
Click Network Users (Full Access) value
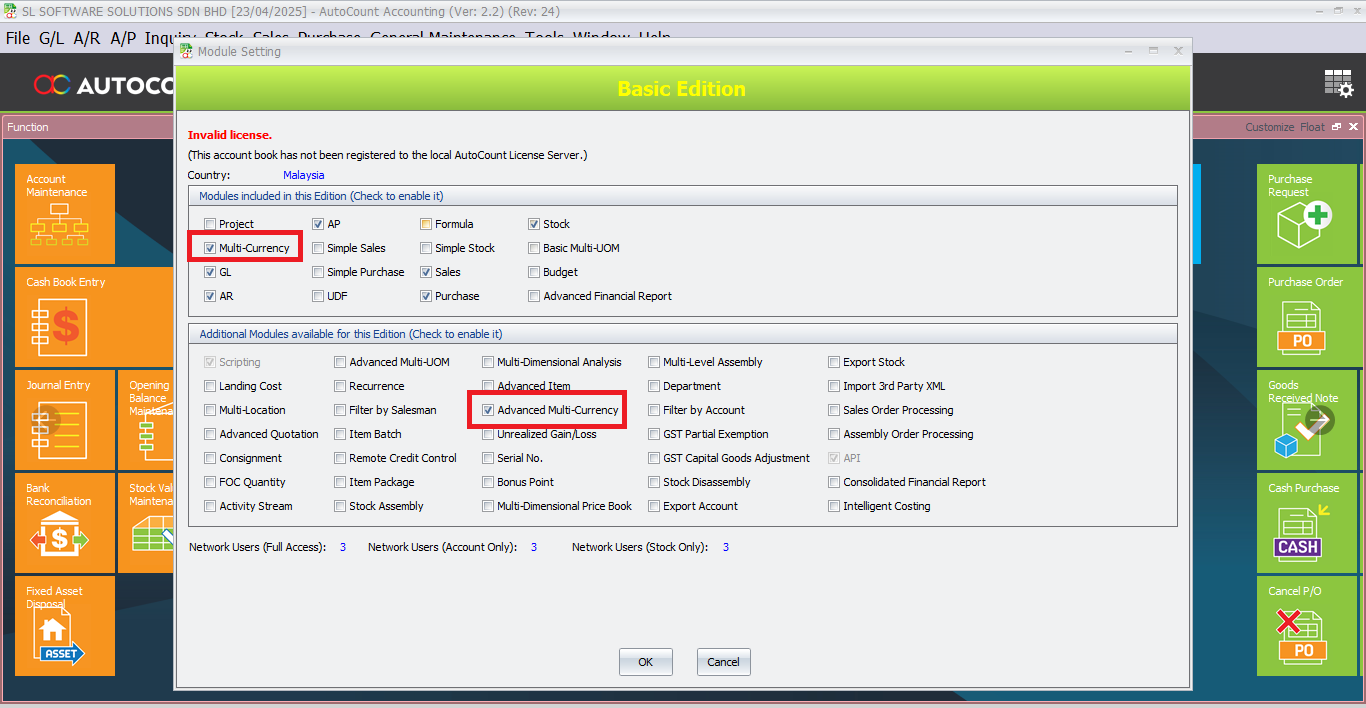[343, 547]
